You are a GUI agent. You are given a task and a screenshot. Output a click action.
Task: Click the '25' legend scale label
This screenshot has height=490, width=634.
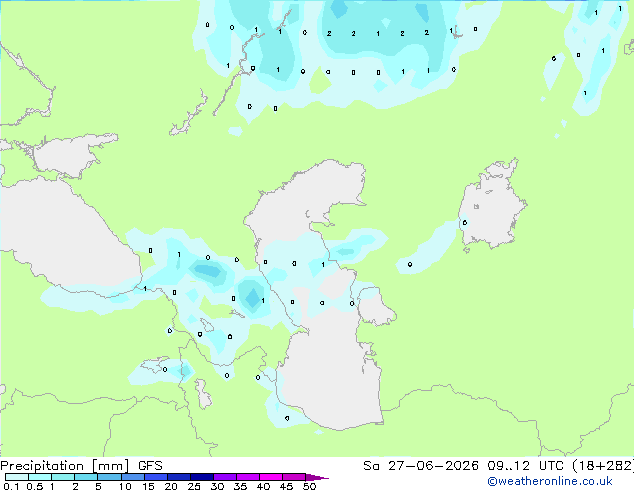(194, 486)
